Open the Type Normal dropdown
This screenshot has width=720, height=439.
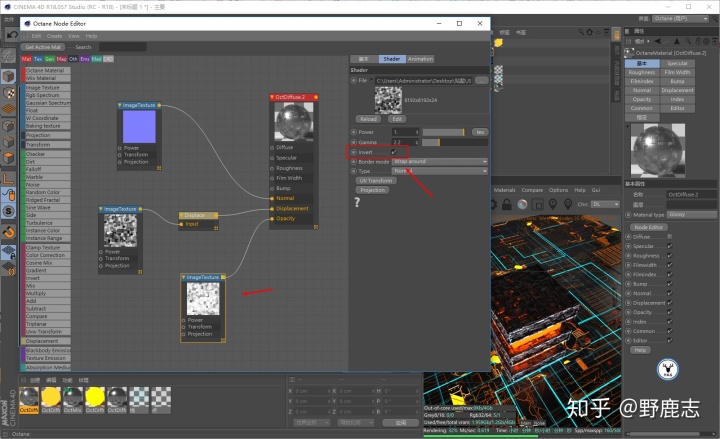pos(439,171)
